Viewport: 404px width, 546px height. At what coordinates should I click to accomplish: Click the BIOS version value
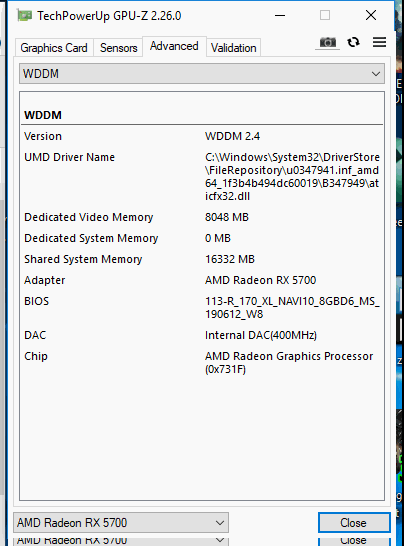(x=292, y=307)
